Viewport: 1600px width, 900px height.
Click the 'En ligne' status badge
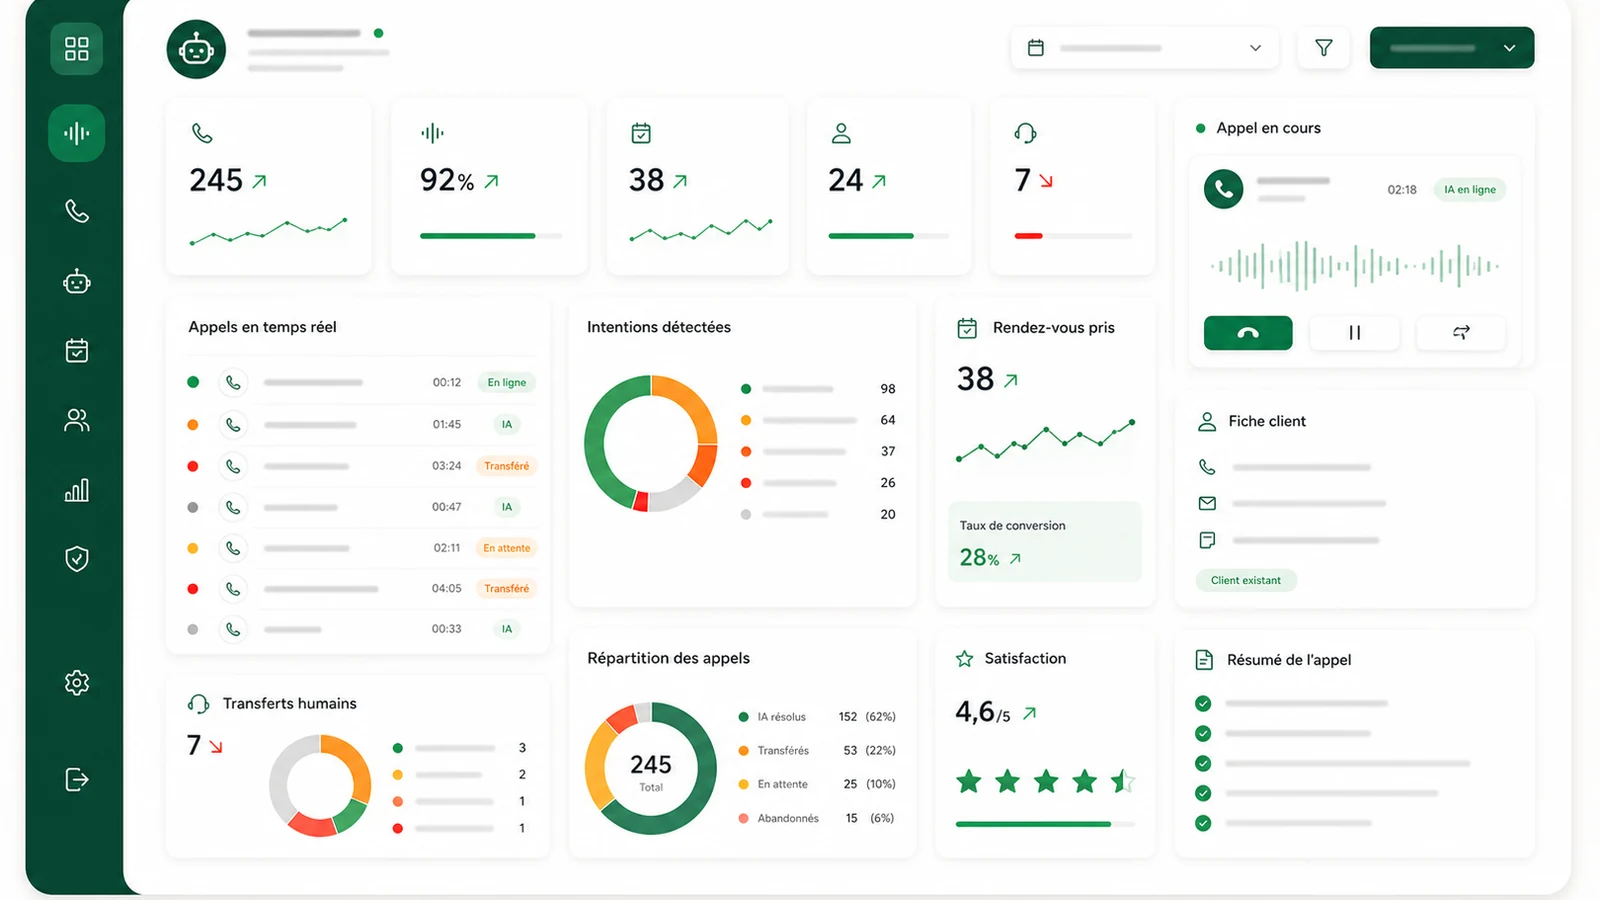(x=507, y=382)
